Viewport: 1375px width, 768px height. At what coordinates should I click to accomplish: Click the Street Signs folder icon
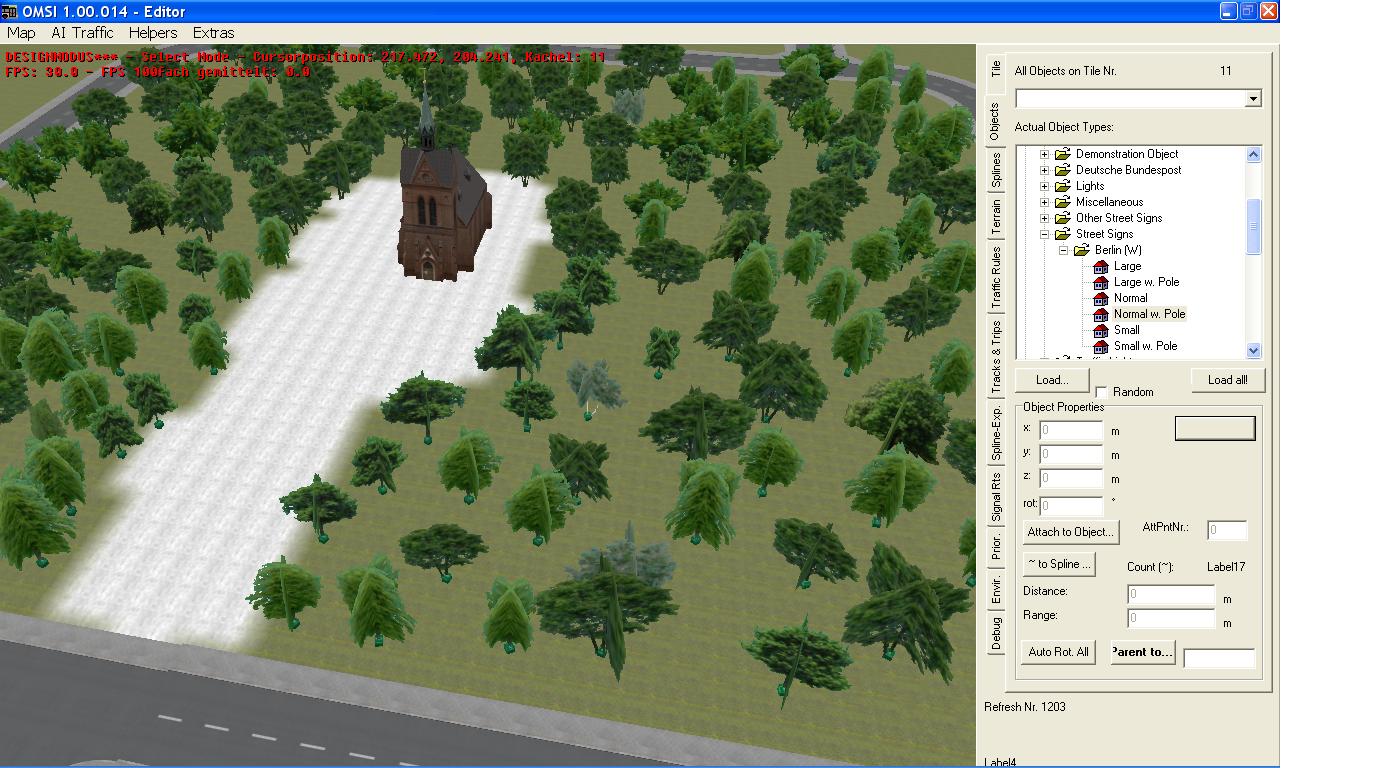[x=1062, y=234]
